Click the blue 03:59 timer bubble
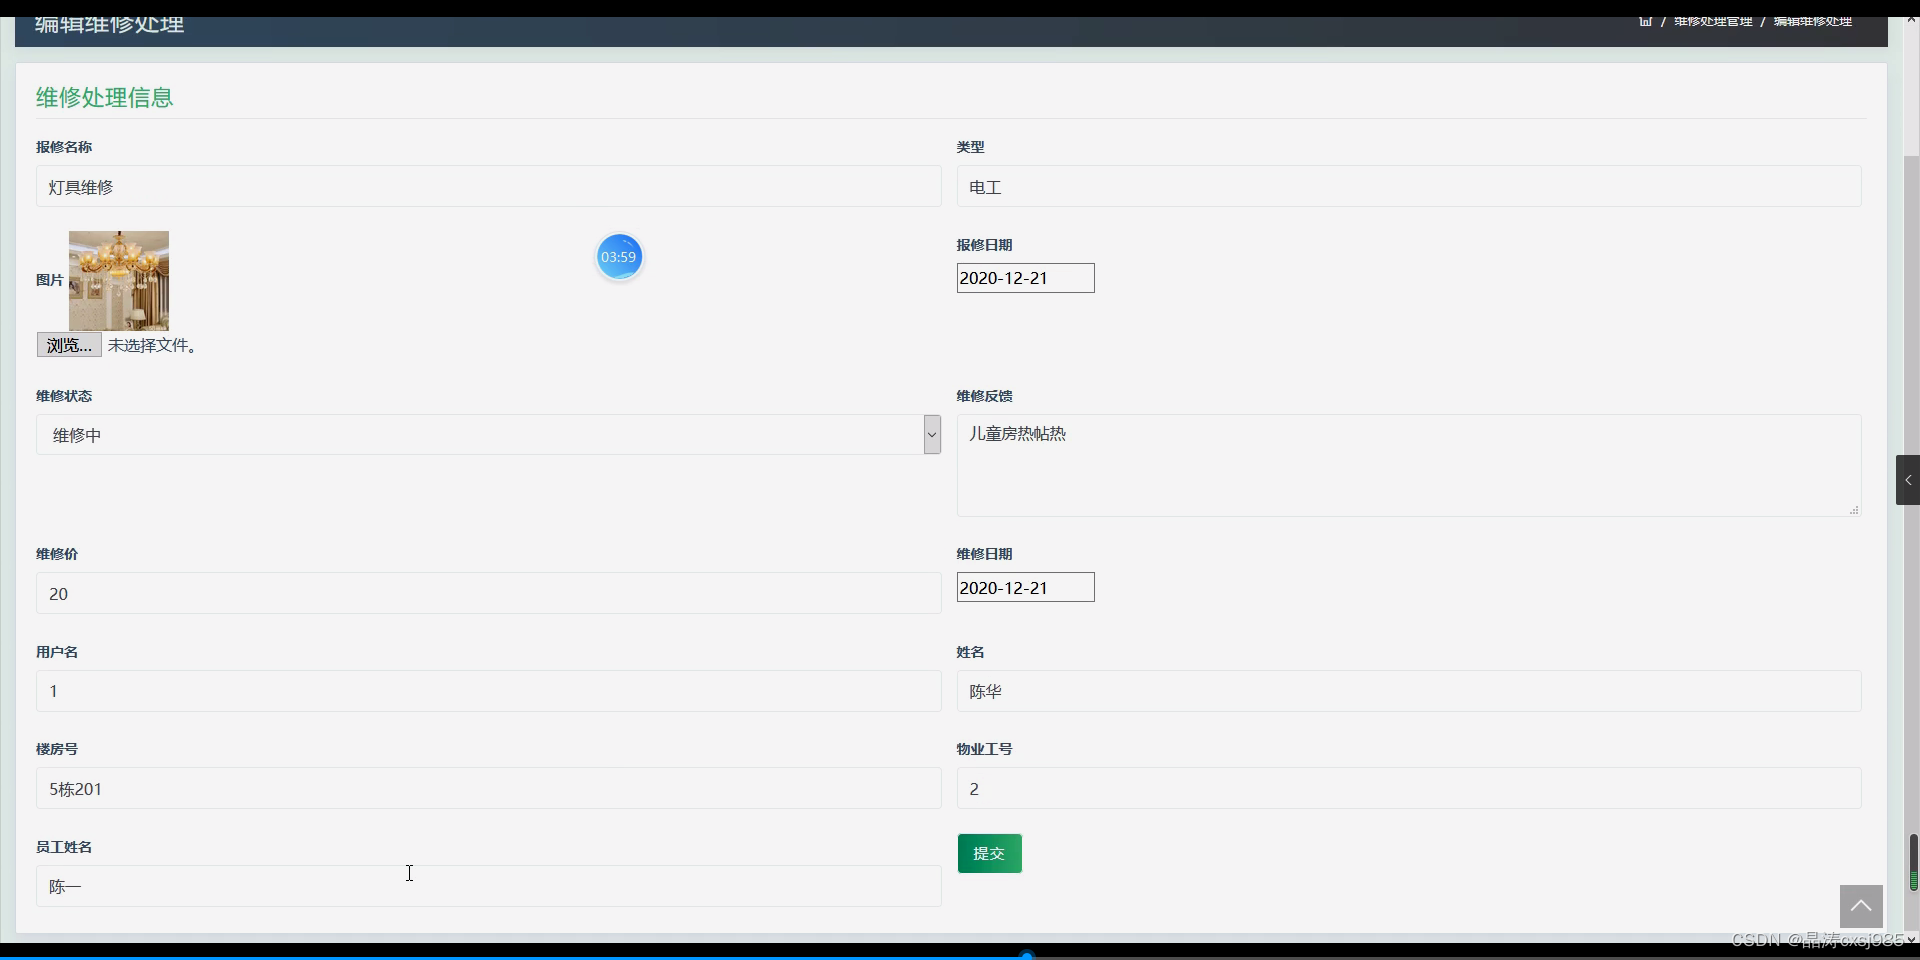1920x960 pixels. point(619,257)
